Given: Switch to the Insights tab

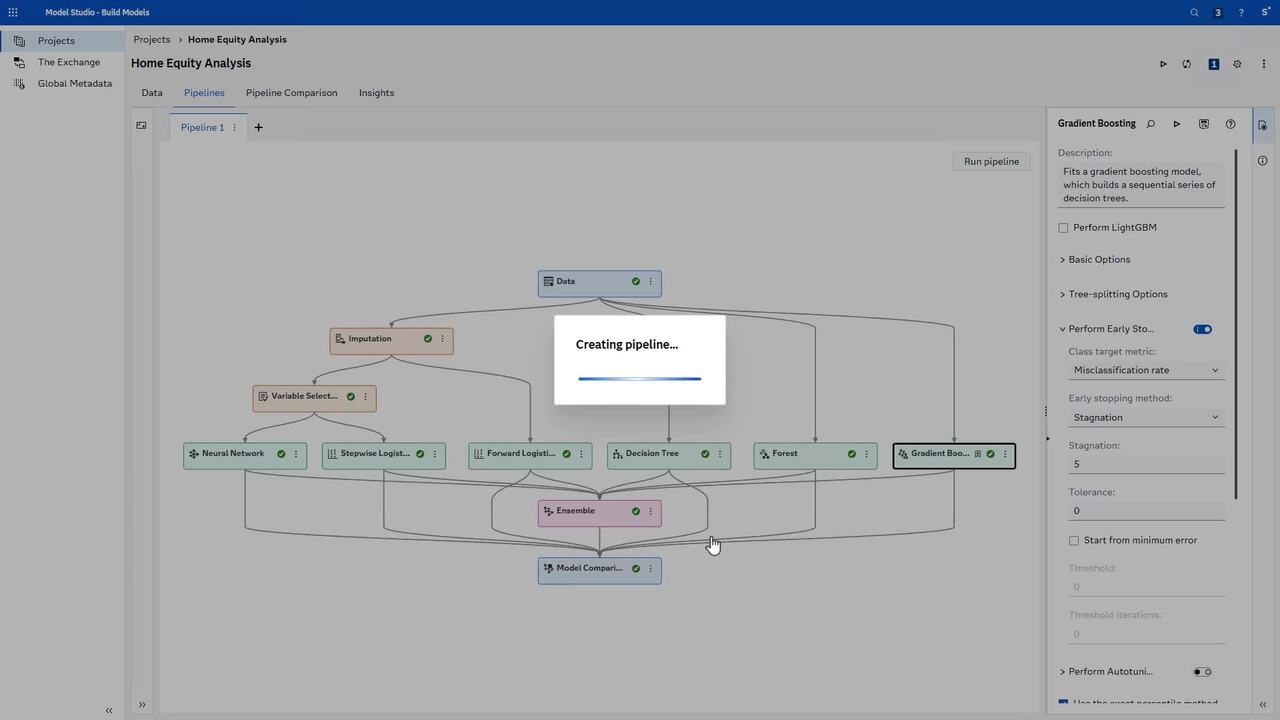Looking at the screenshot, I should pyautogui.click(x=376, y=93).
